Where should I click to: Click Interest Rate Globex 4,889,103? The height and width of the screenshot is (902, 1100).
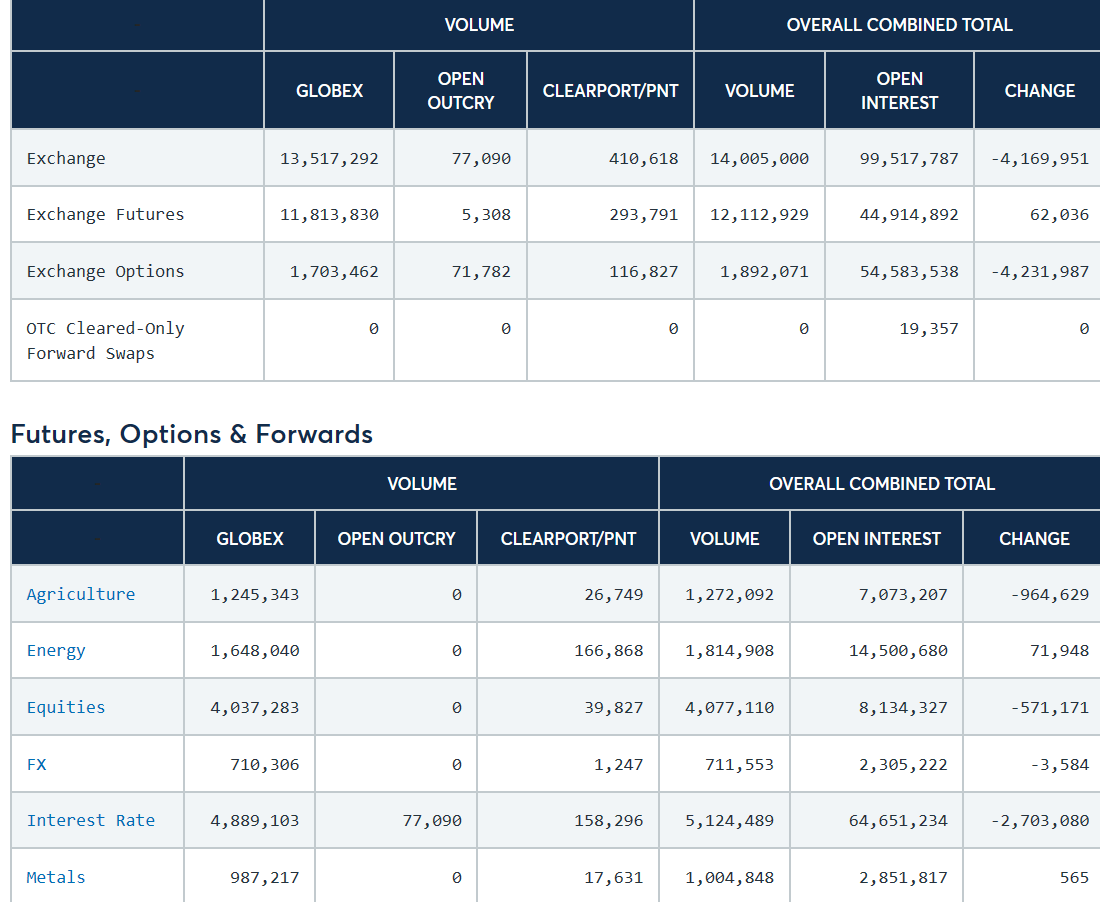255,821
